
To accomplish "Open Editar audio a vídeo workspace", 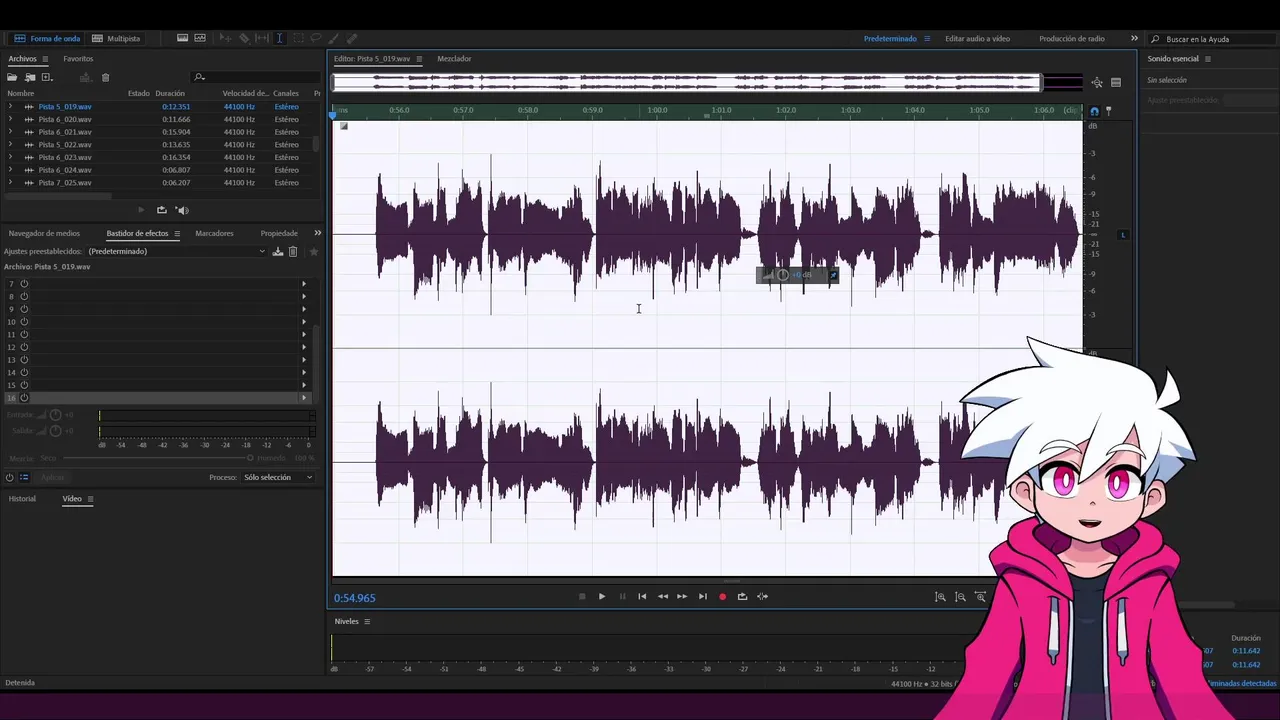I will (x=977, y=39).
